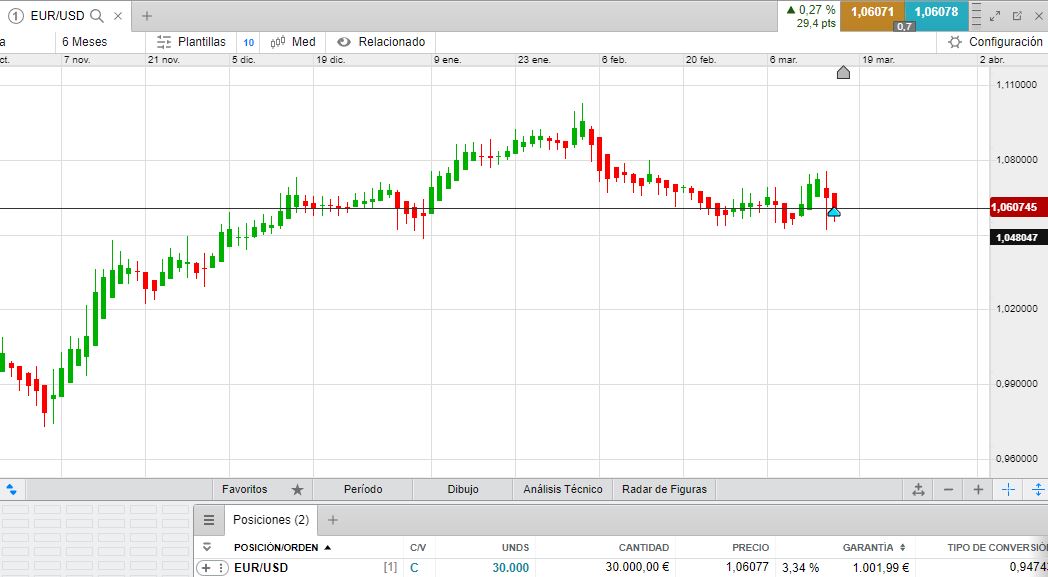
Task: Click the orange sell price 1,06071
Action: 872,12
